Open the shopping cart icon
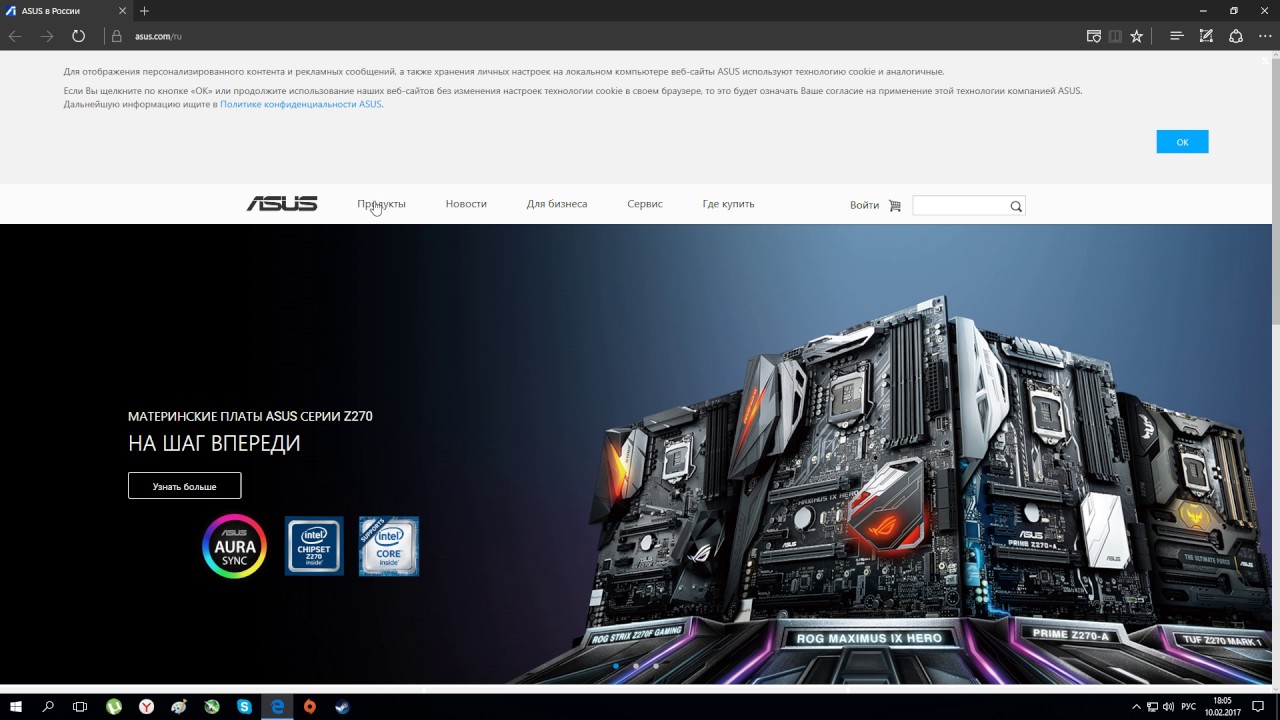 (894, 205)
